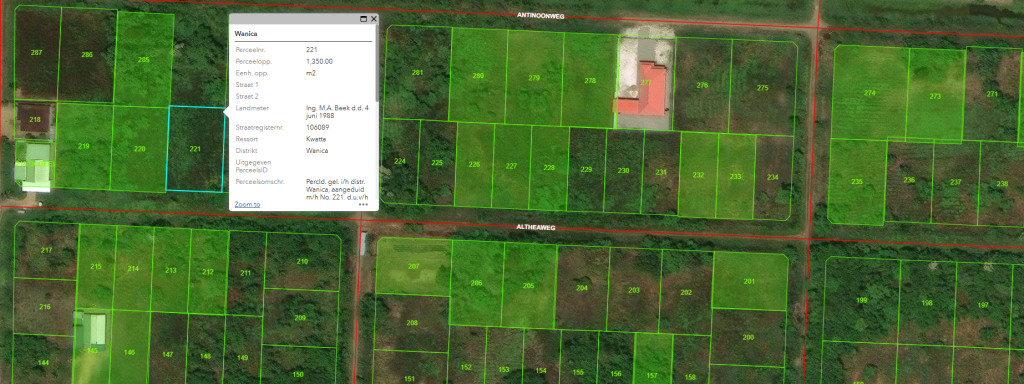Open the popup's three-dots more options menu
This screenshot has height=384, width=1024.
click(364, 204)
